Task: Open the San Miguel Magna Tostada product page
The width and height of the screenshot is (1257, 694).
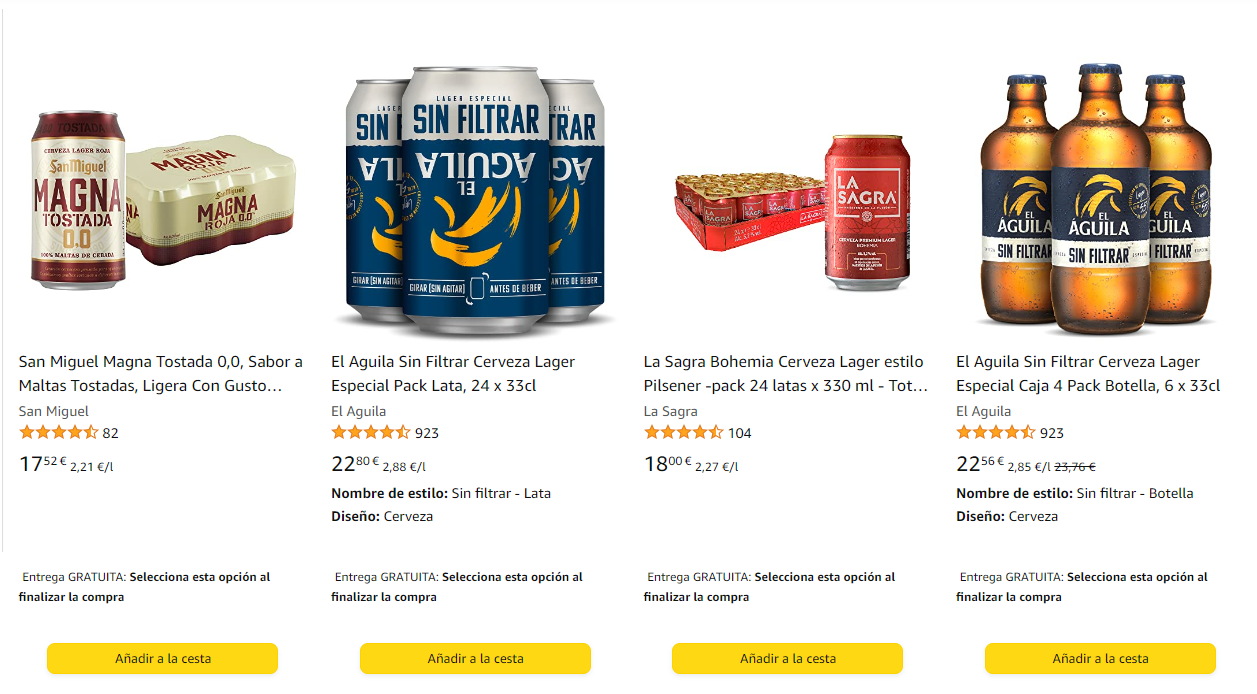Action: coord(160,372)
